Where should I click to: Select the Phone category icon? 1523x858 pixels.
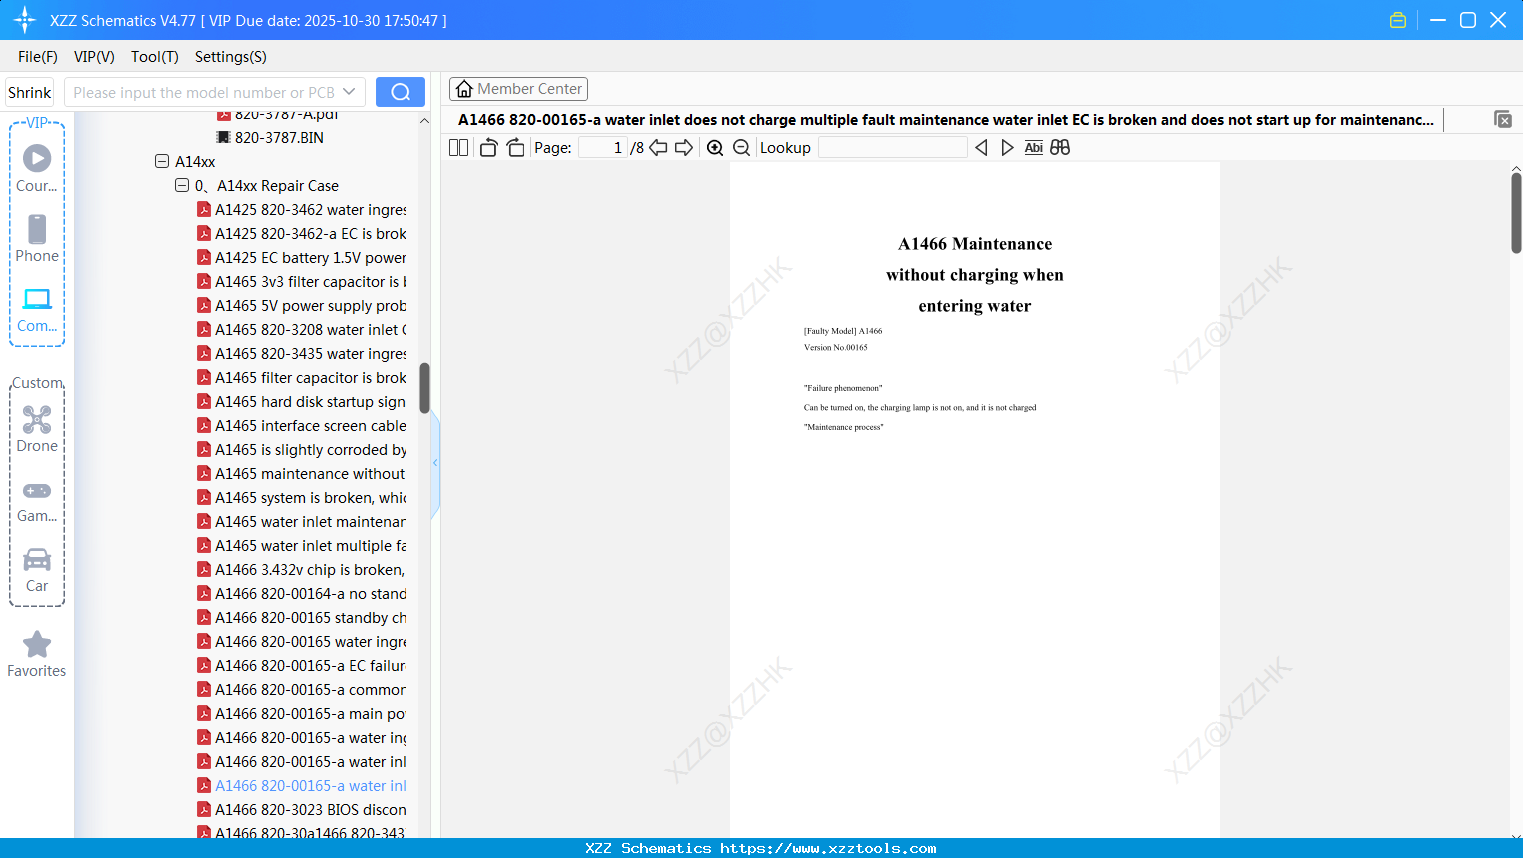point(37,239)
